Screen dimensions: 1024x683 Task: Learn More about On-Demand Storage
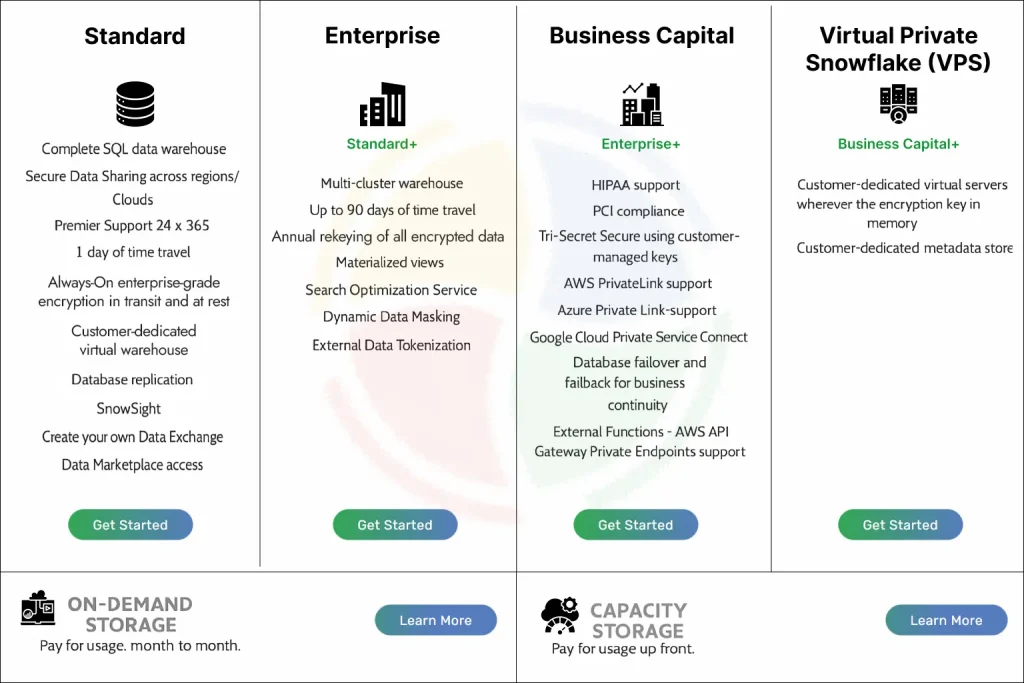click(436, 620)
